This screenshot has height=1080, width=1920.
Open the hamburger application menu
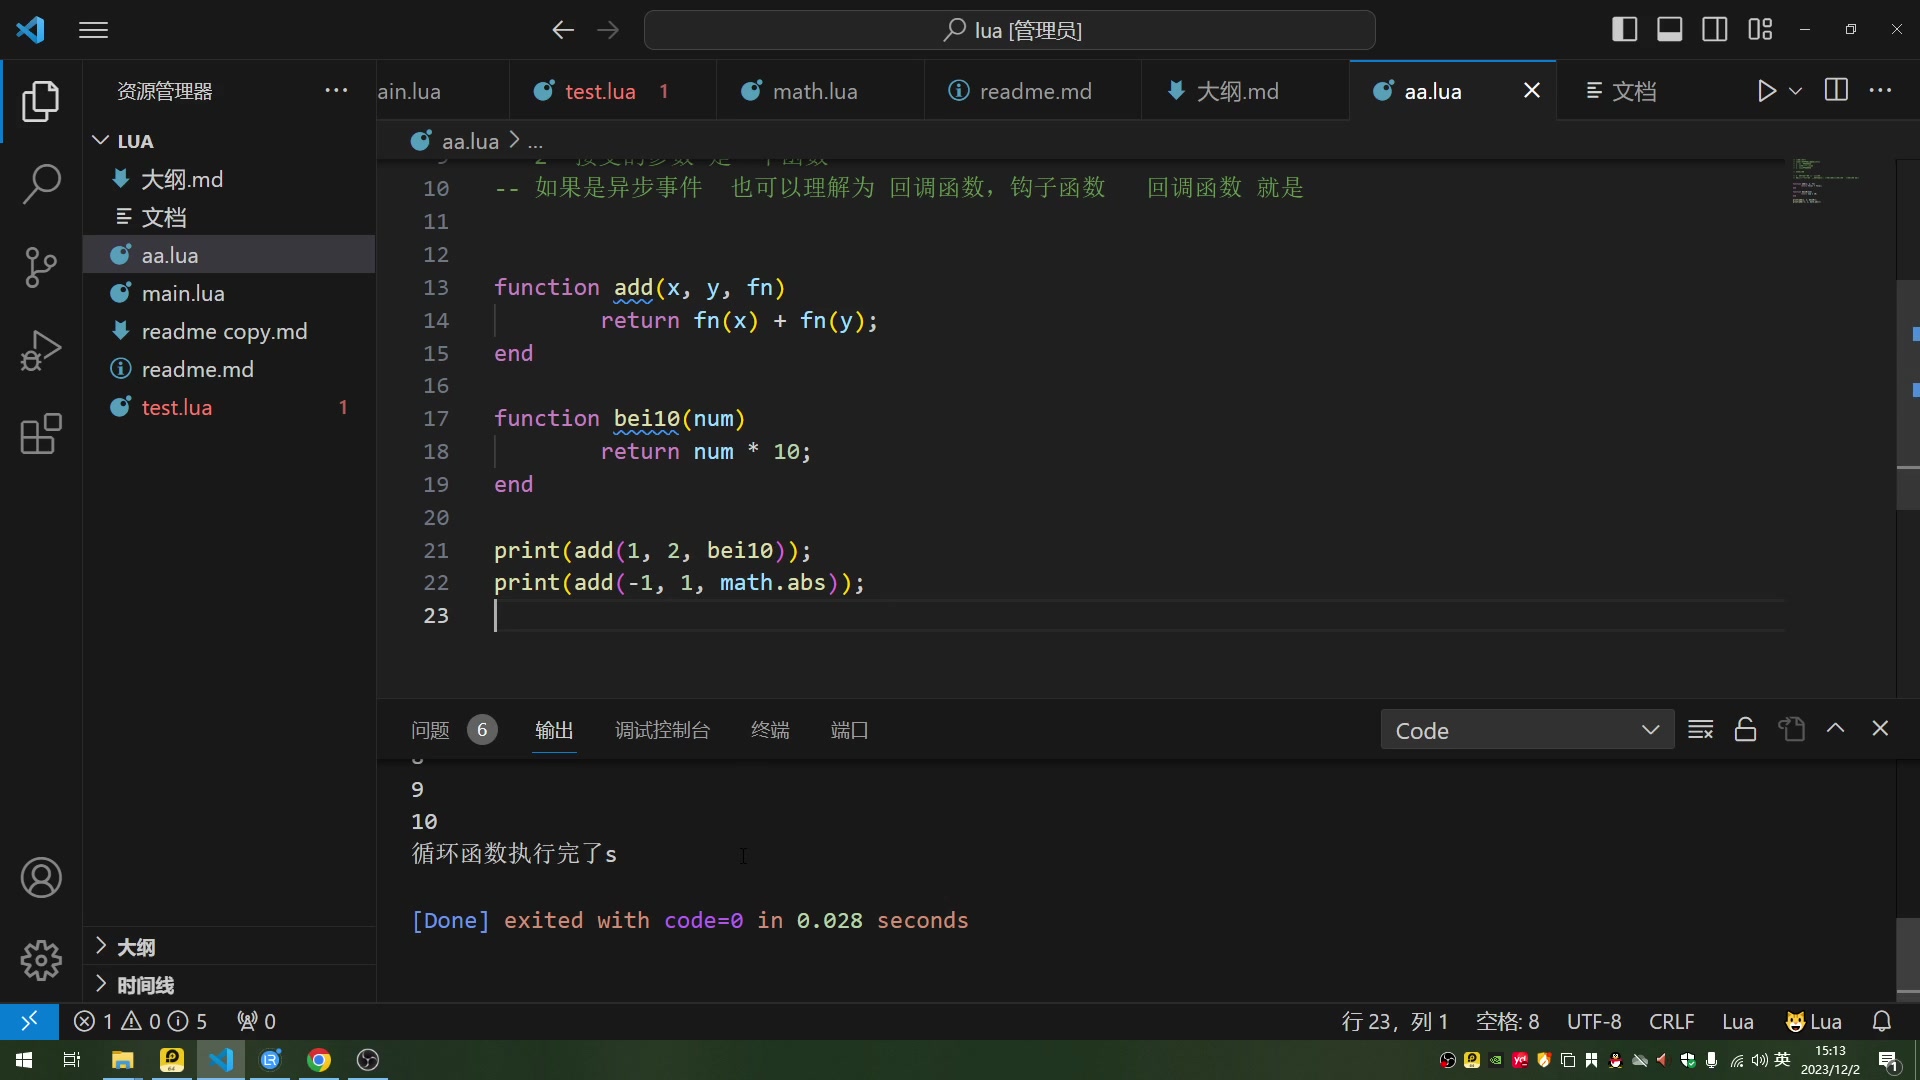(x=93, y=30)
